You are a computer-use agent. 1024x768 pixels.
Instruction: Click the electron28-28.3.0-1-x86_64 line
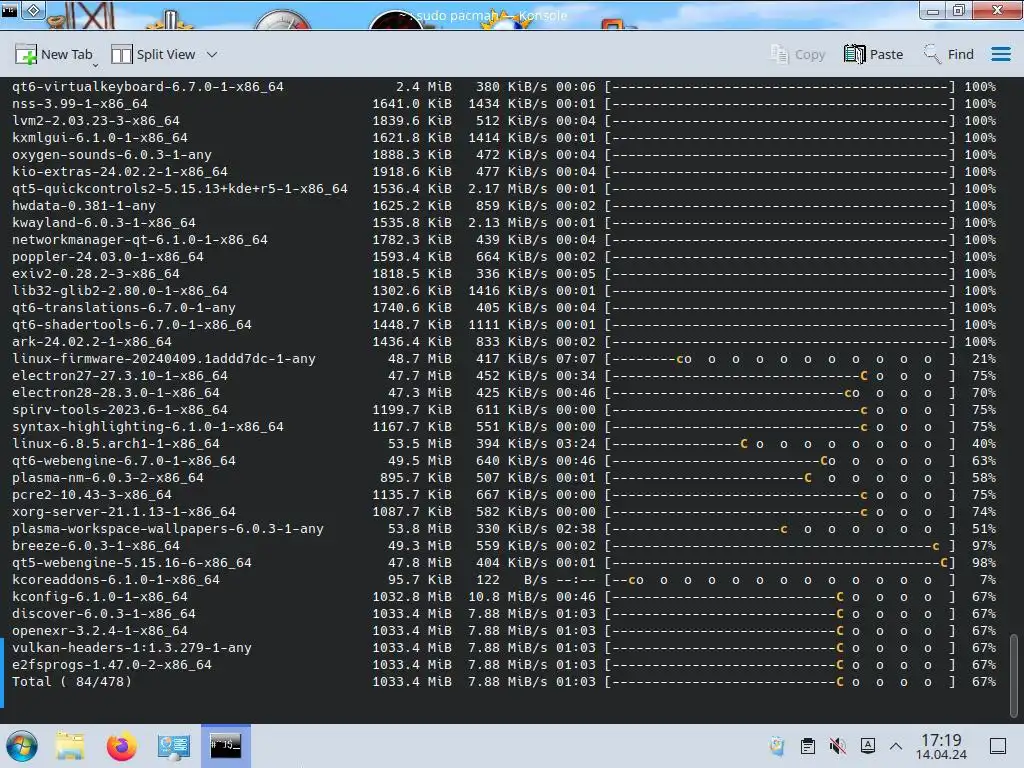(504, 392)
